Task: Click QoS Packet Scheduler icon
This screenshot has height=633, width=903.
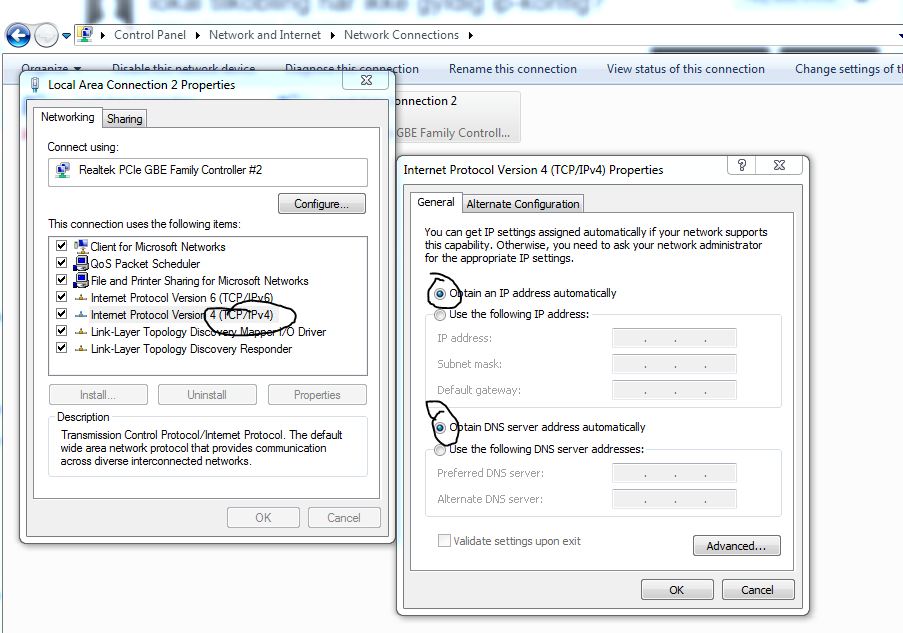Action: tap(81, 263)
